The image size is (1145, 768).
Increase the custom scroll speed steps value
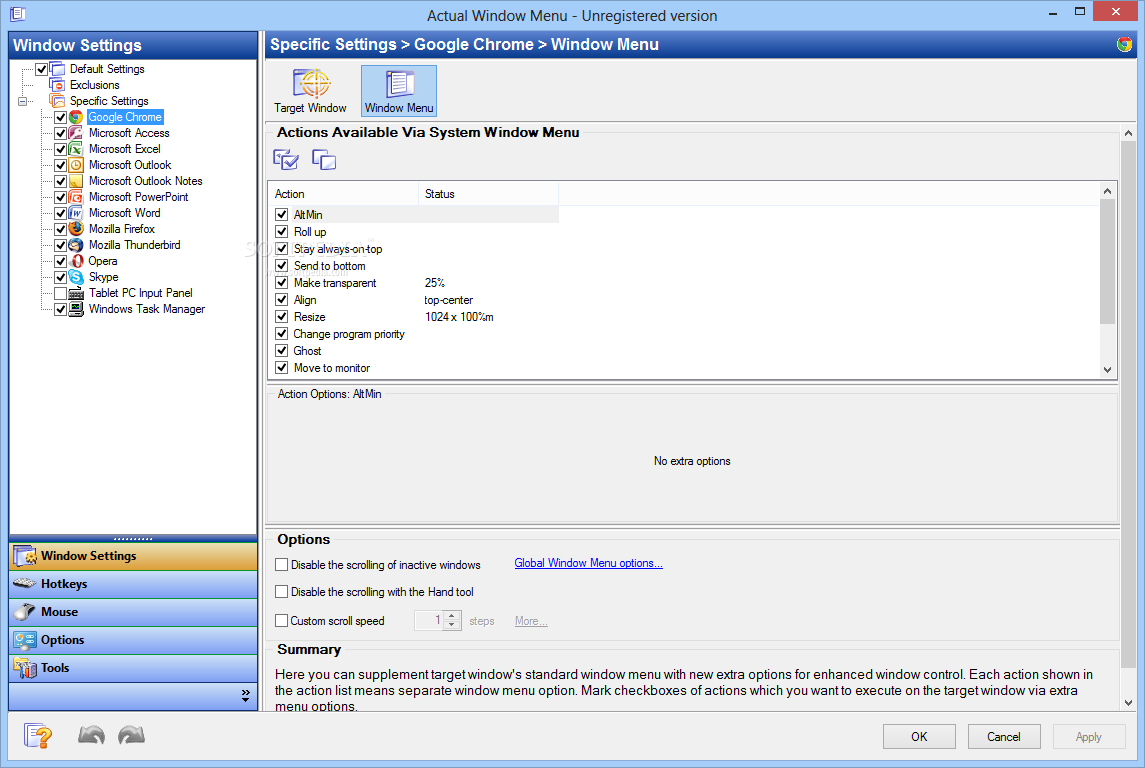click(x=452, y=616)
